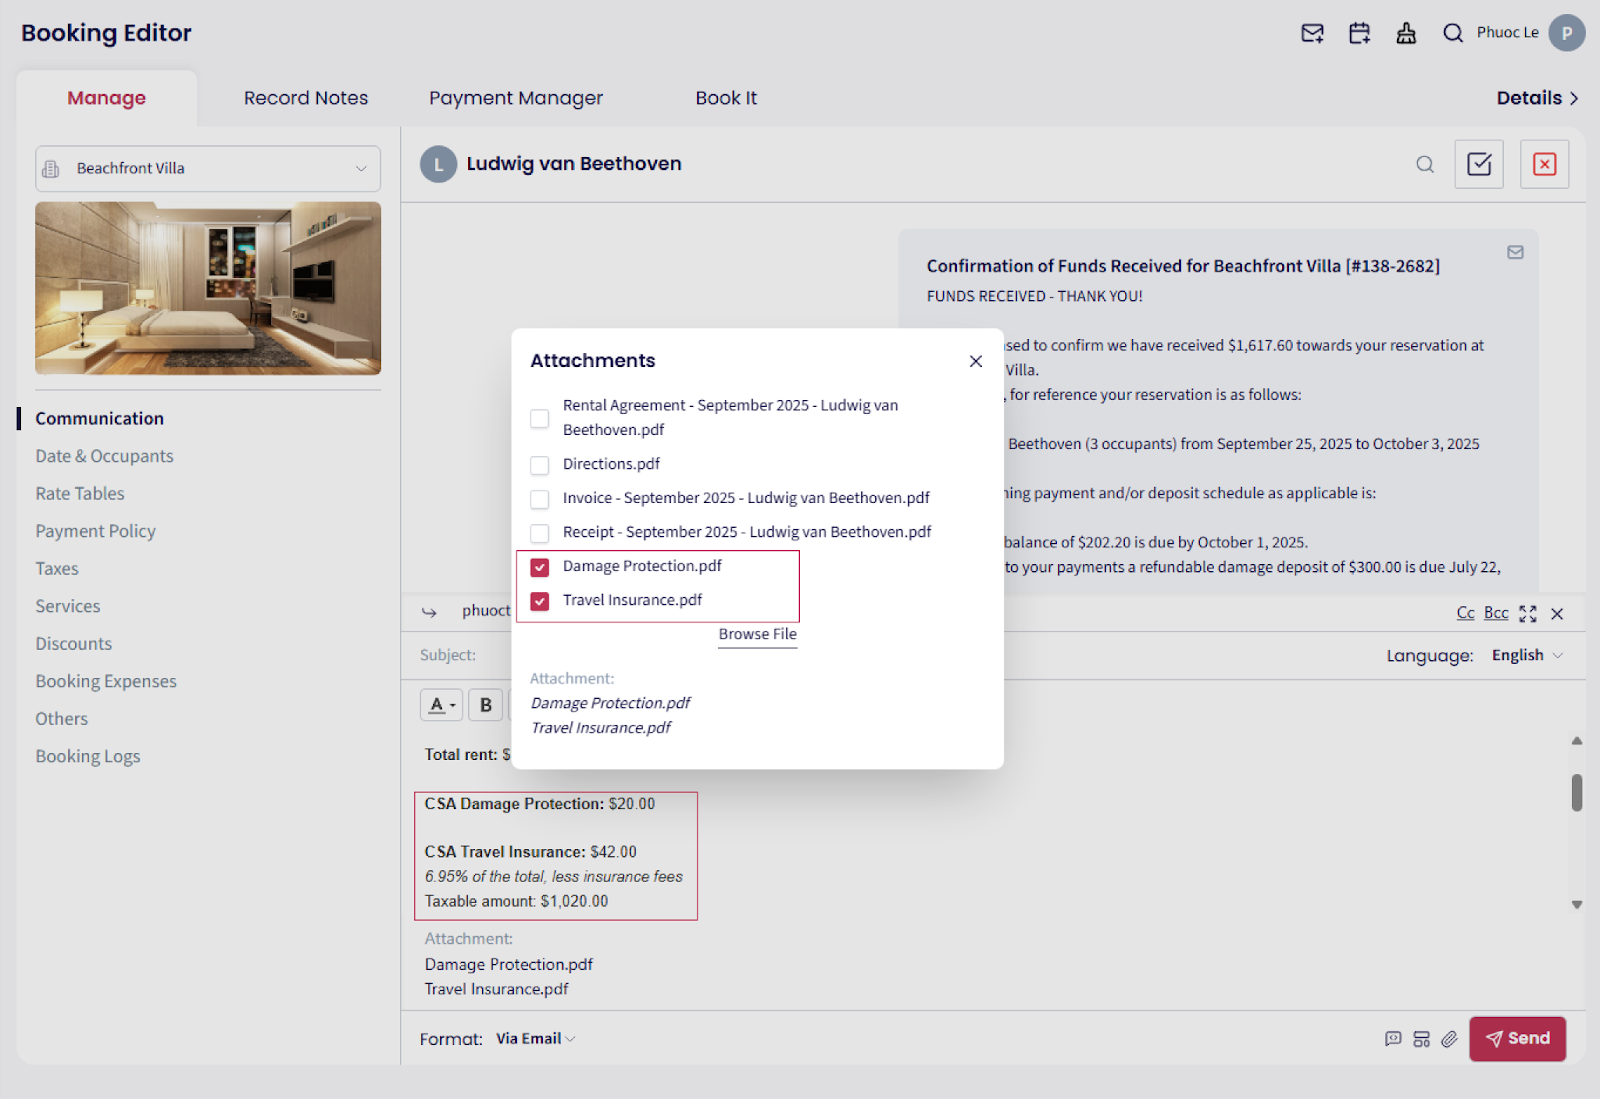This screenshot has height=1099, width=1600.
Task: Open the English language dropdown
Action: 1527,655
